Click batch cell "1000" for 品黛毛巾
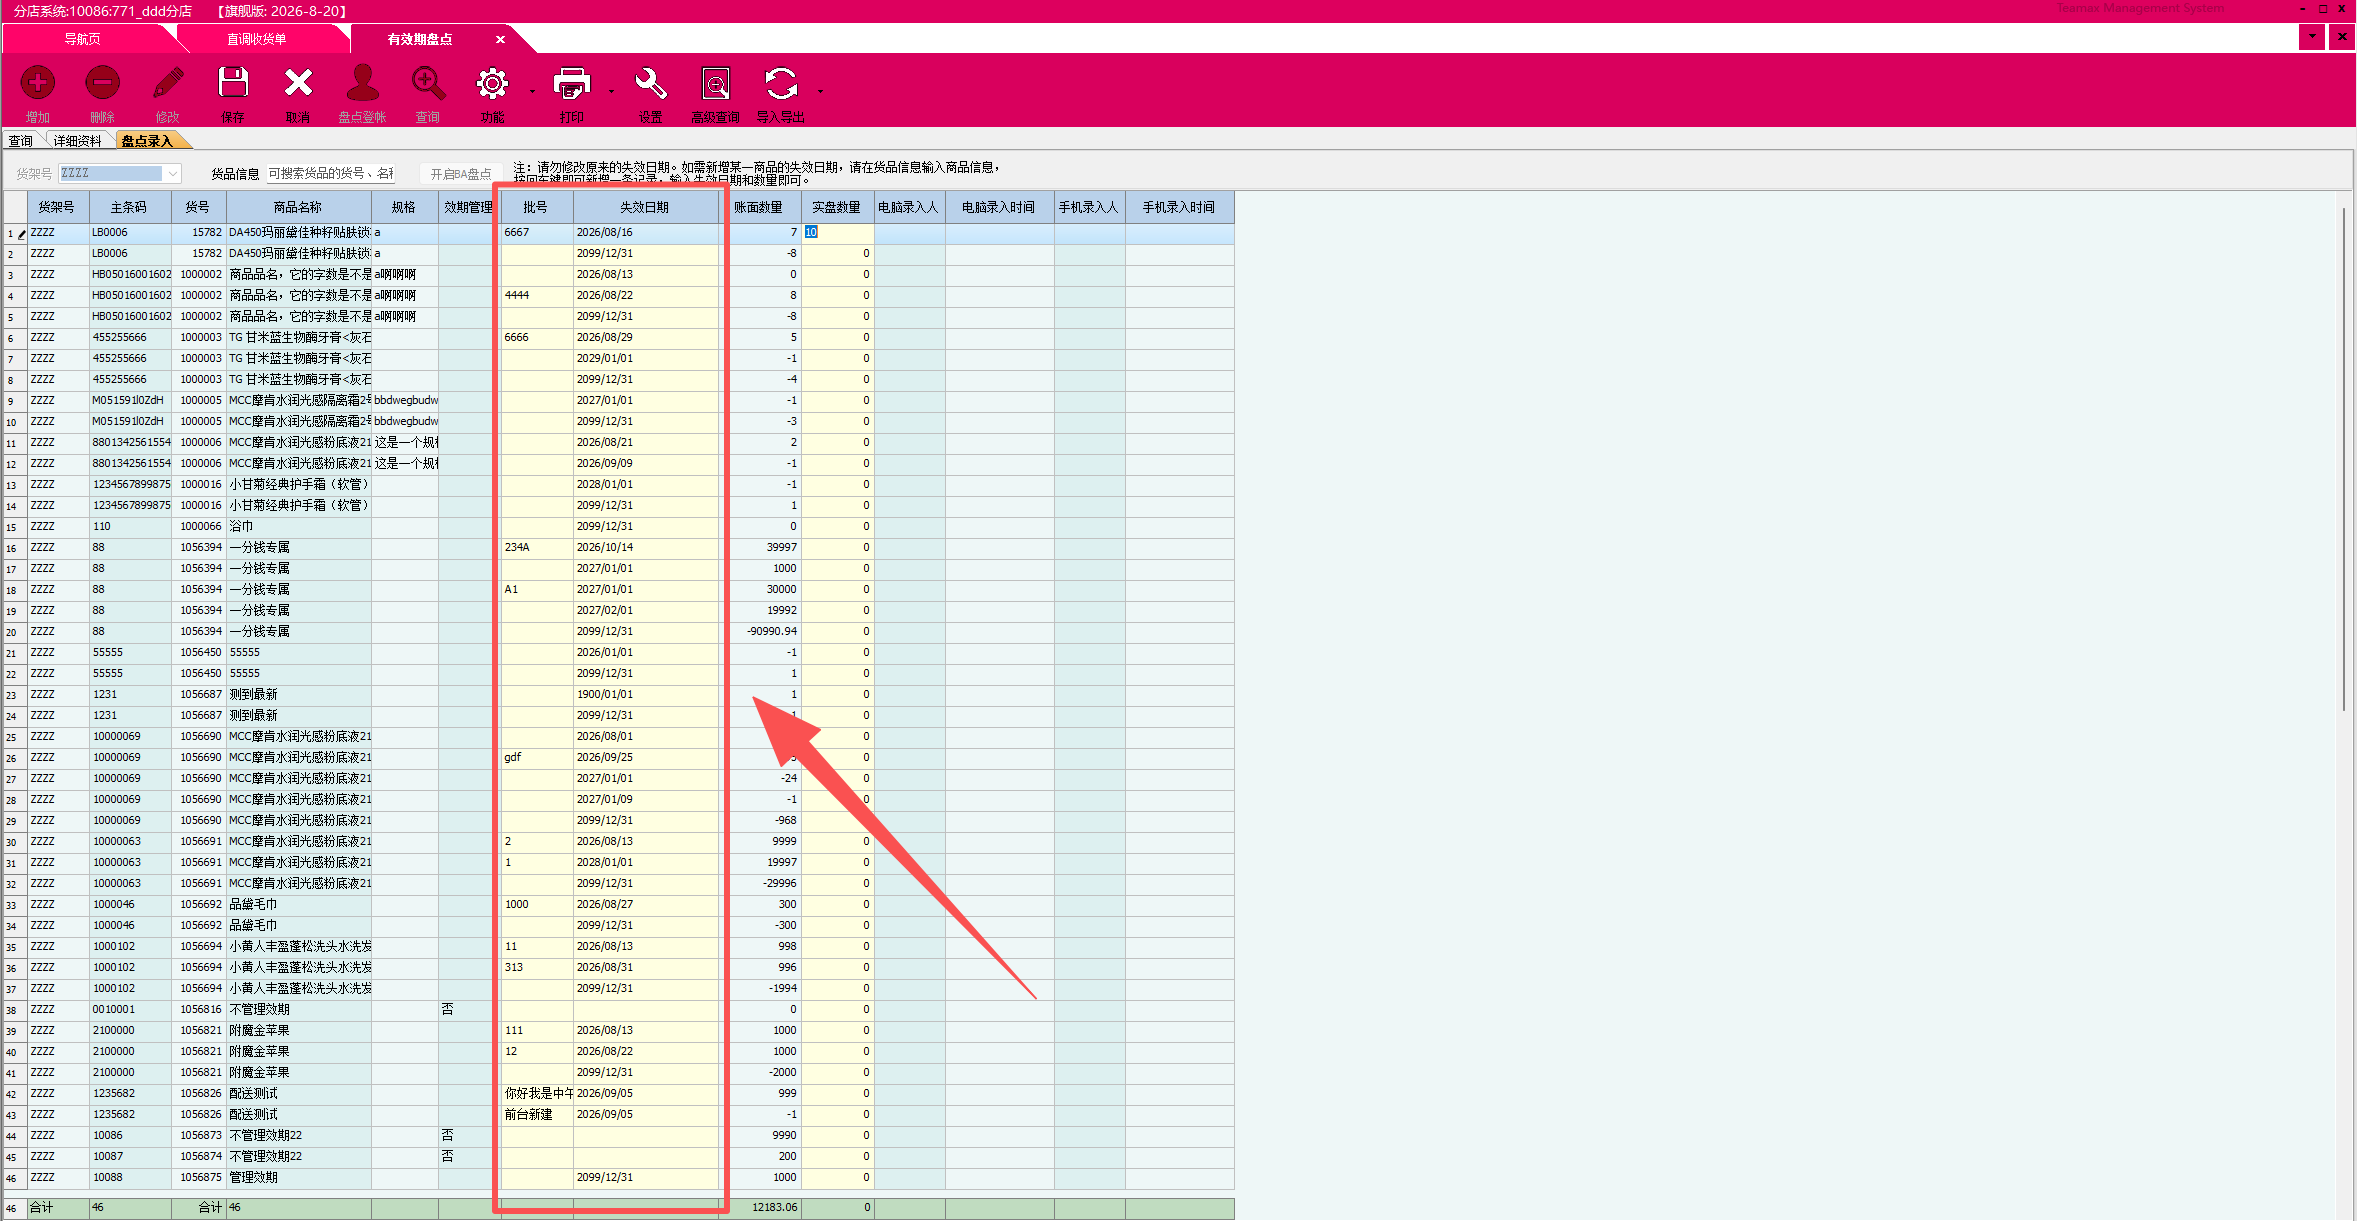This screenshot has height=1221, width=2358. 536,905
